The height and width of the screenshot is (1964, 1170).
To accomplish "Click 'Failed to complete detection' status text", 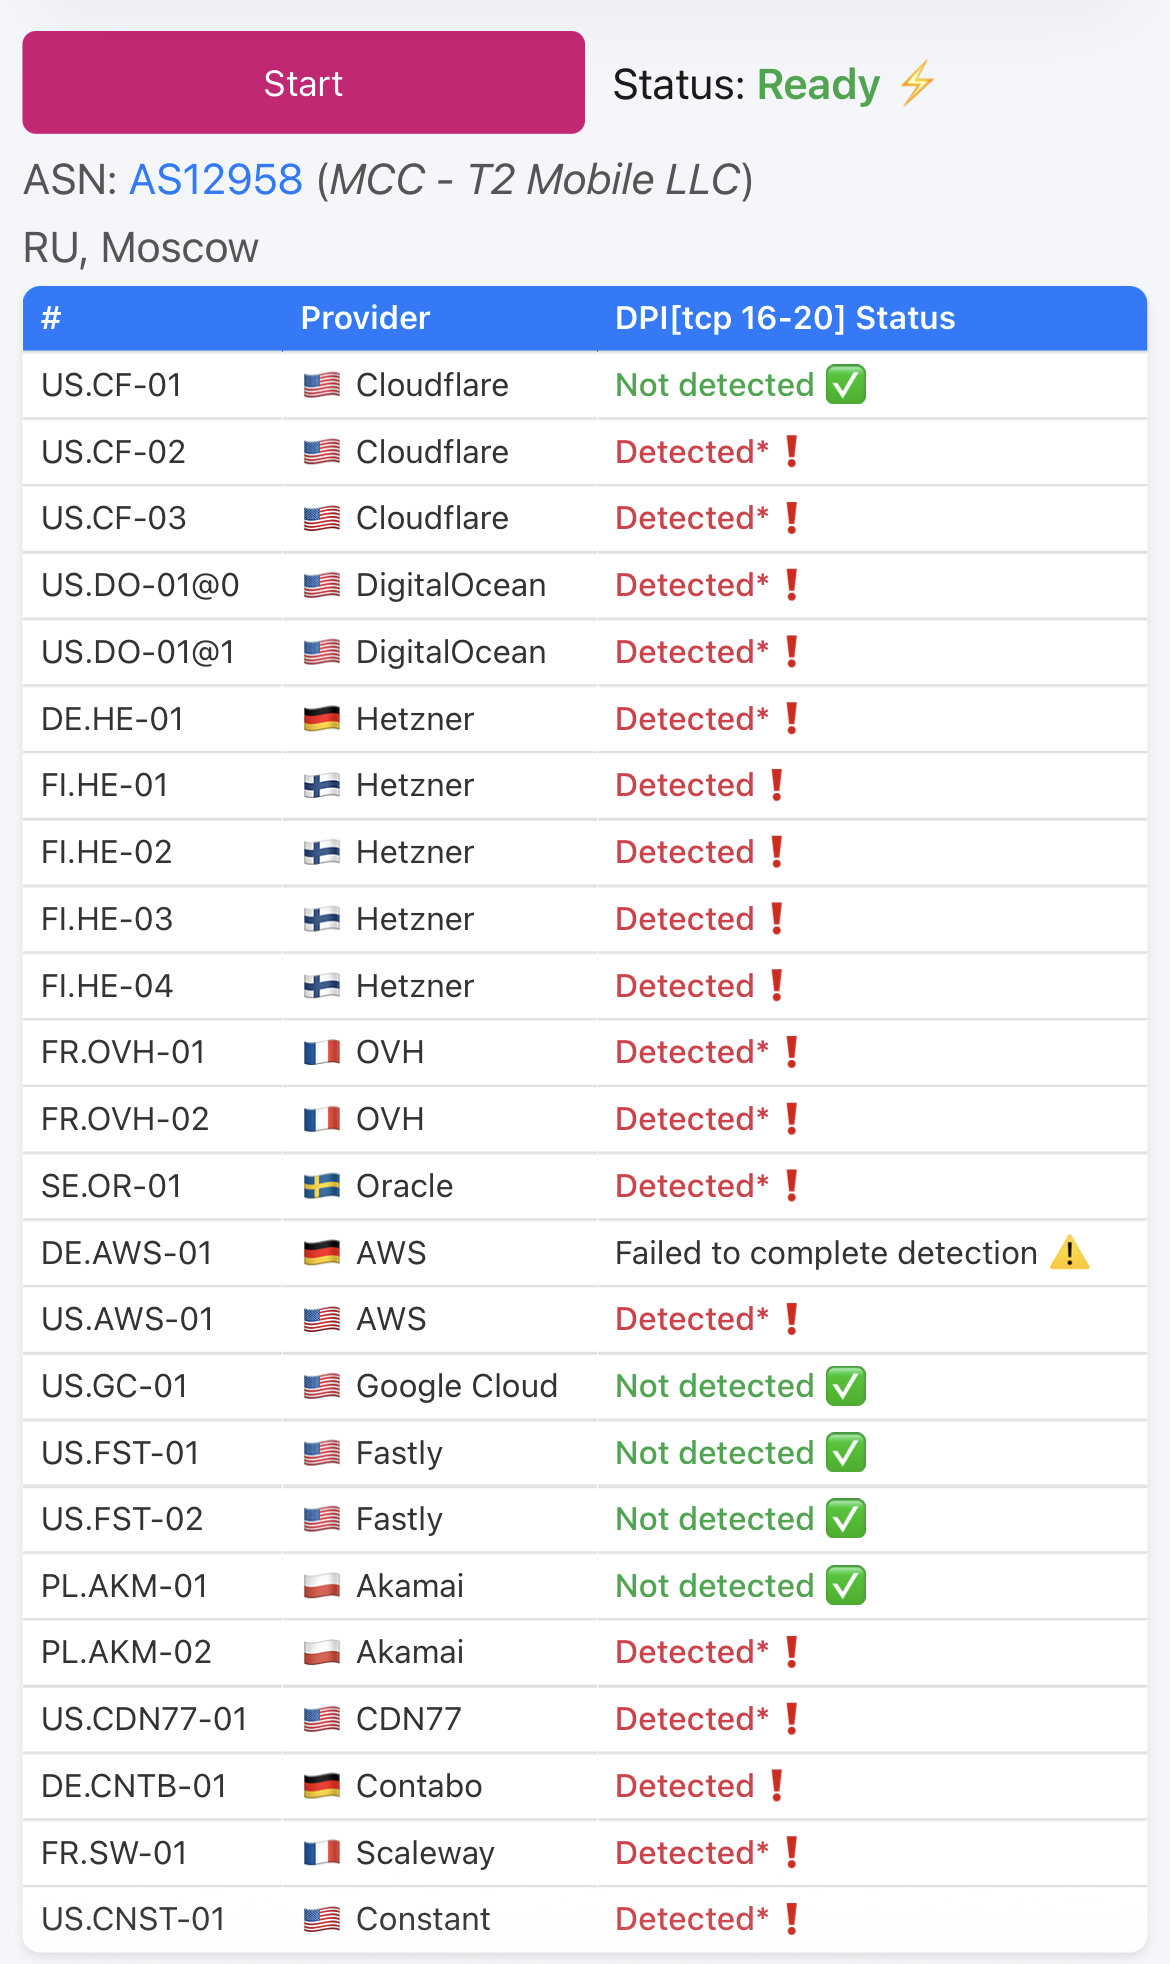I will point(826,1253).
